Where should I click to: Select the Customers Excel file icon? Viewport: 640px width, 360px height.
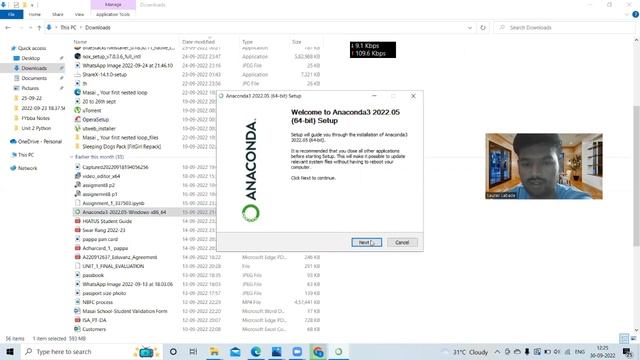pyautogui.click(x=78, y=329)
